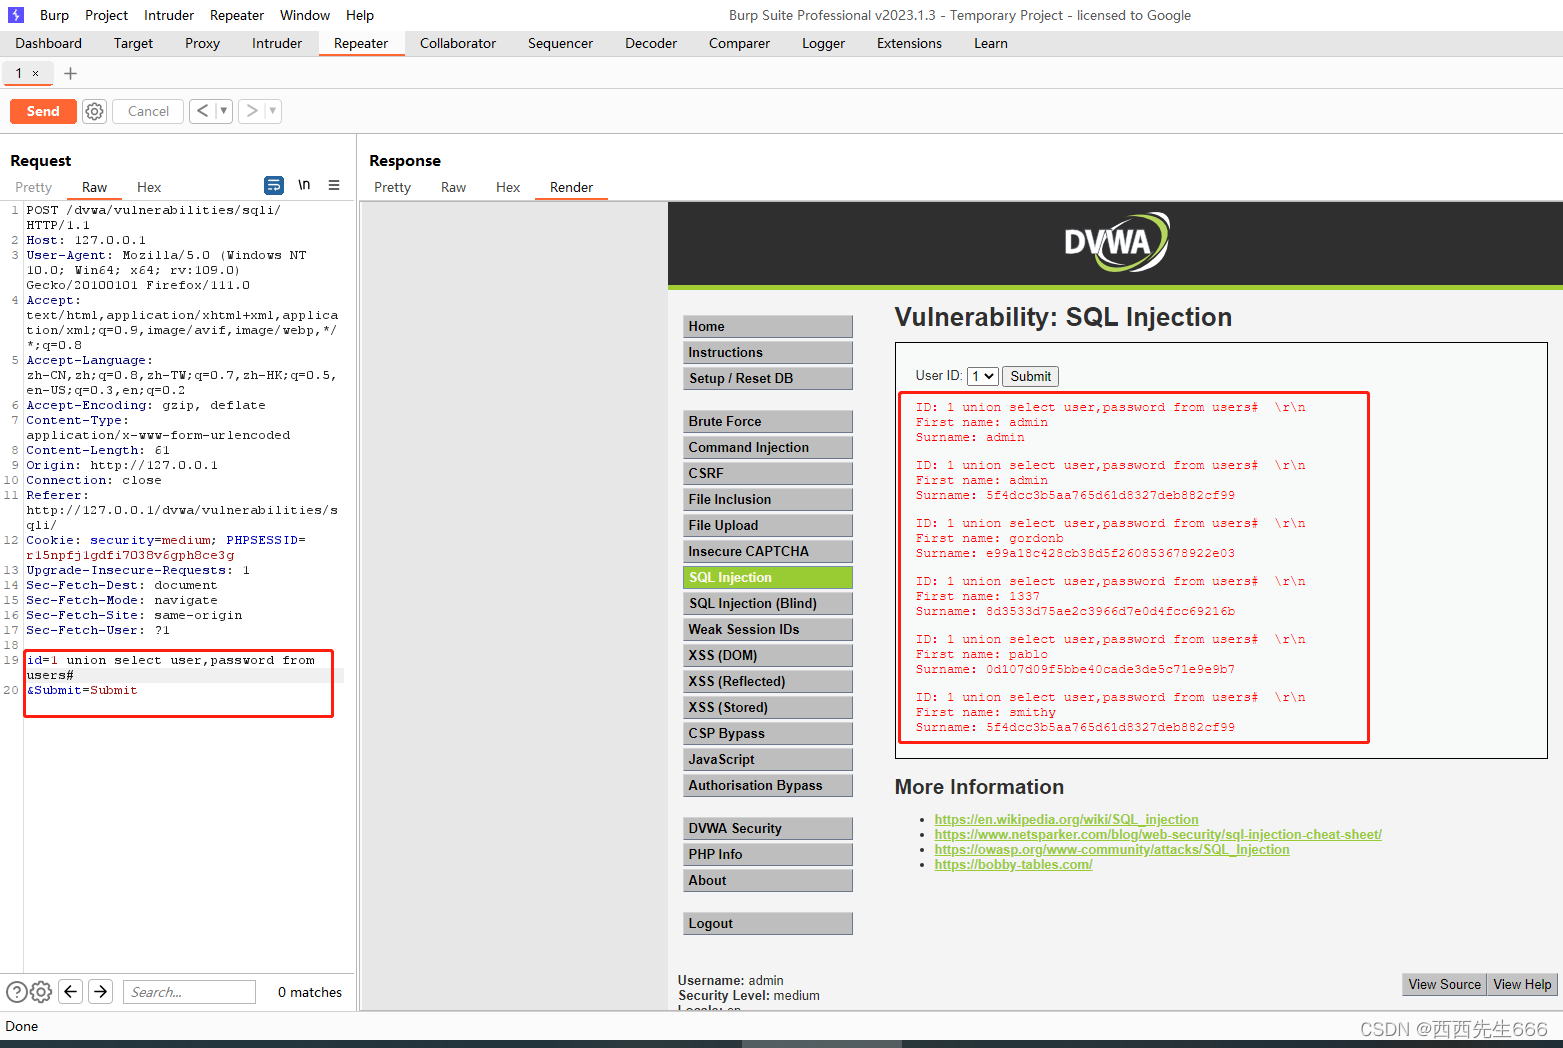This screenshot has width=1563, height=1048.
Task: Click the DVWA Logout item
Action: pyautogui.click(x=767, y=923)
